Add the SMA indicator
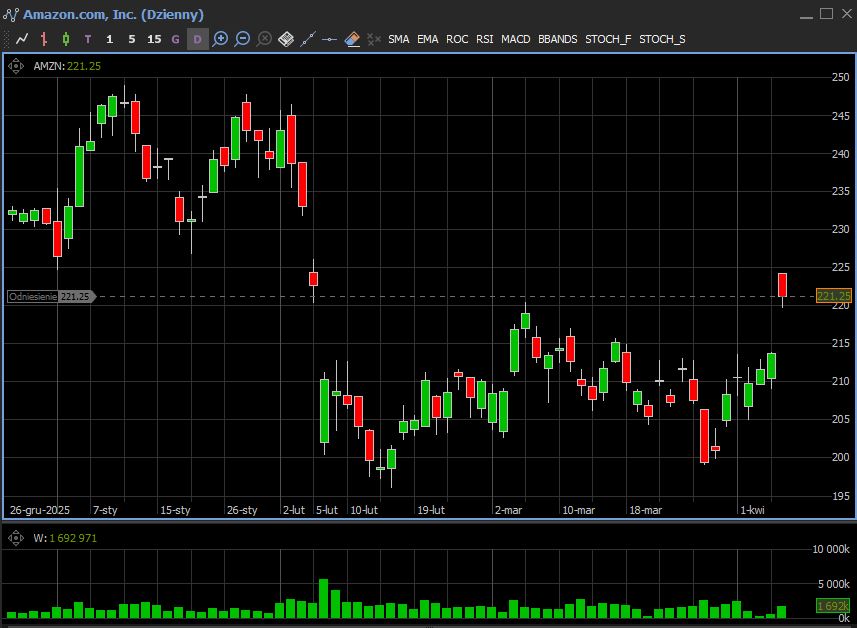 [399, 39]
